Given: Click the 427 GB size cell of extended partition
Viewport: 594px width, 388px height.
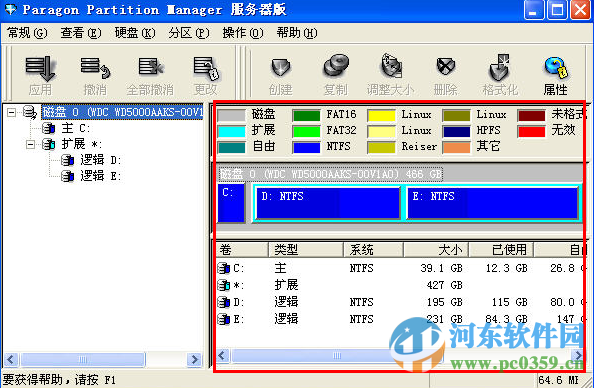Looking at the screenshot, I should [x=444, y=285].
